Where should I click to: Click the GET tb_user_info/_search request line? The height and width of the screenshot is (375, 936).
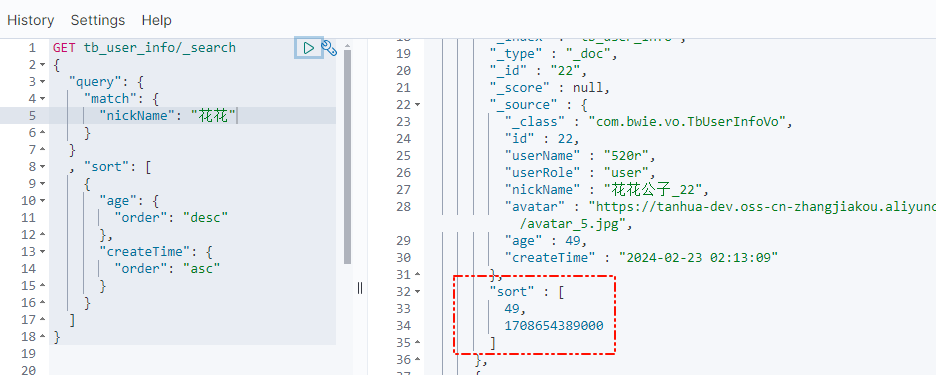pyautogui.click(x=144, y=48)
